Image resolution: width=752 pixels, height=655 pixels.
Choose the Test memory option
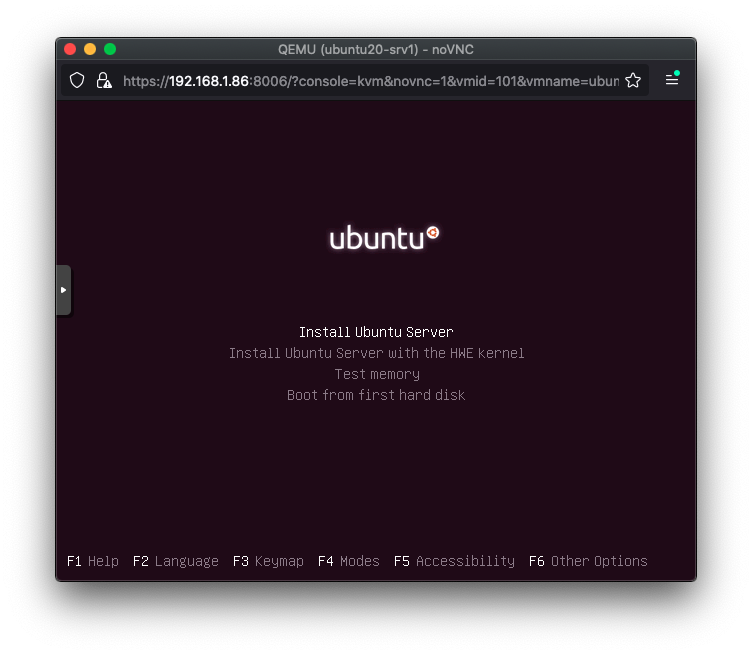tap(377, 374)
